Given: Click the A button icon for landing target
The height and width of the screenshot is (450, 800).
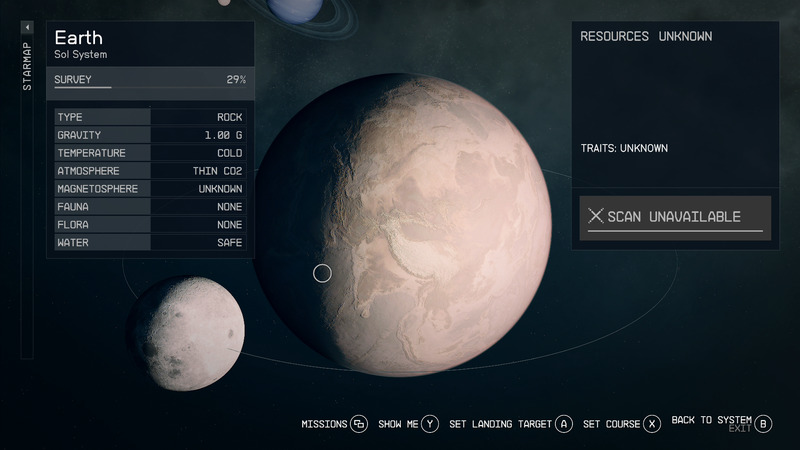Looking at the screenshot, I should [564, 424].
